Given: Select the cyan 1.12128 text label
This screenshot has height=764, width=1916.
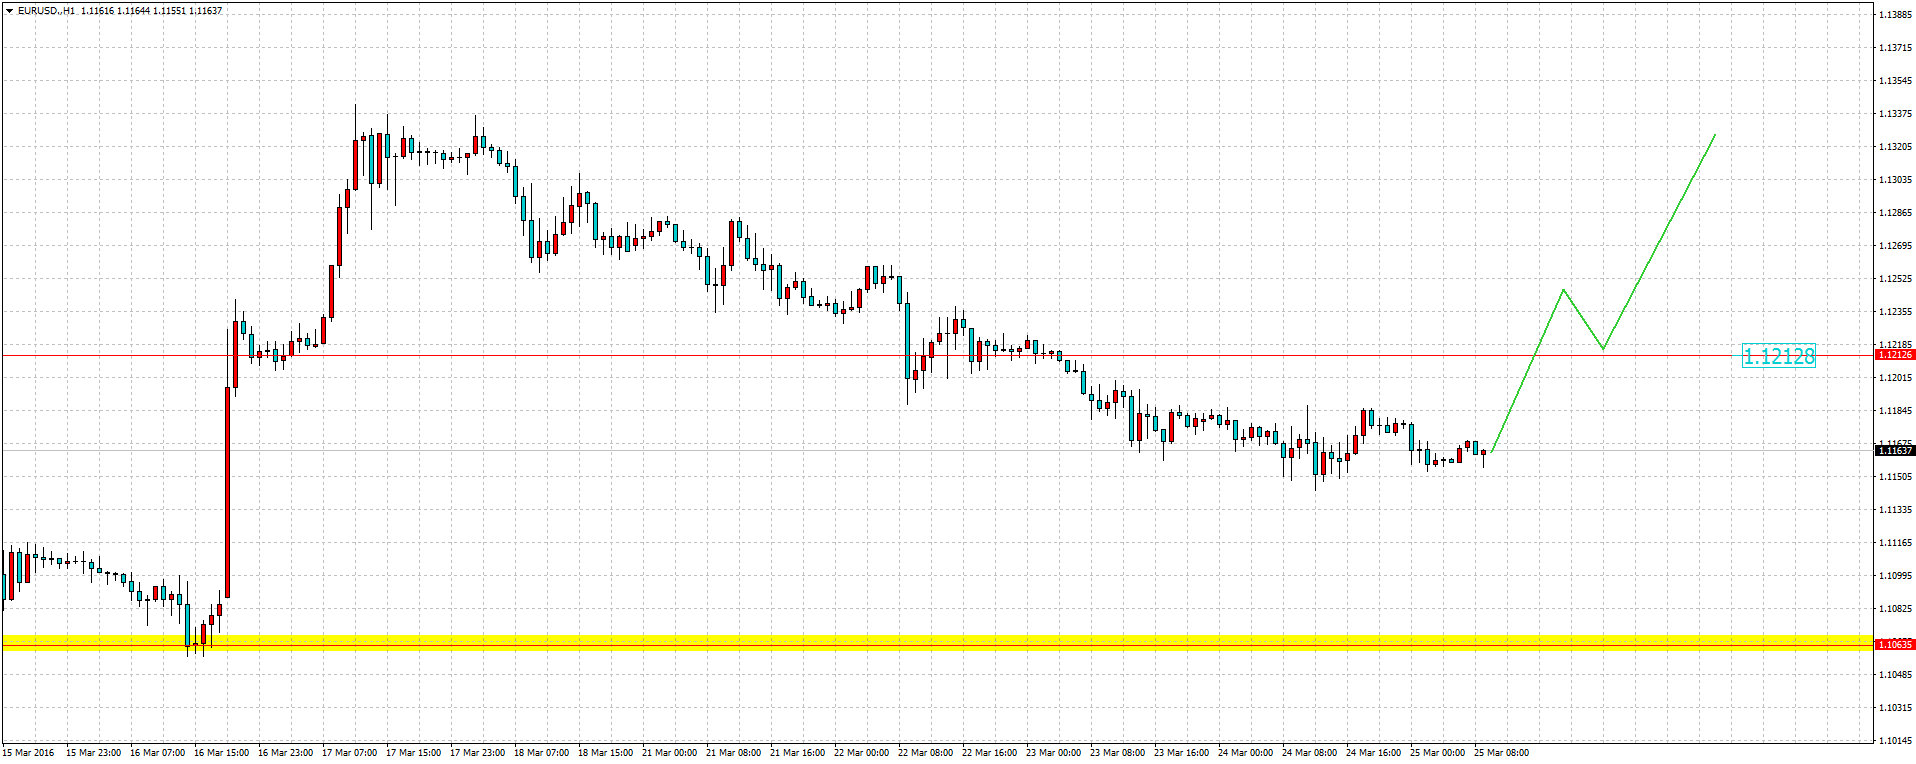Looking at the screenshot, I should tap(1778, 356).
